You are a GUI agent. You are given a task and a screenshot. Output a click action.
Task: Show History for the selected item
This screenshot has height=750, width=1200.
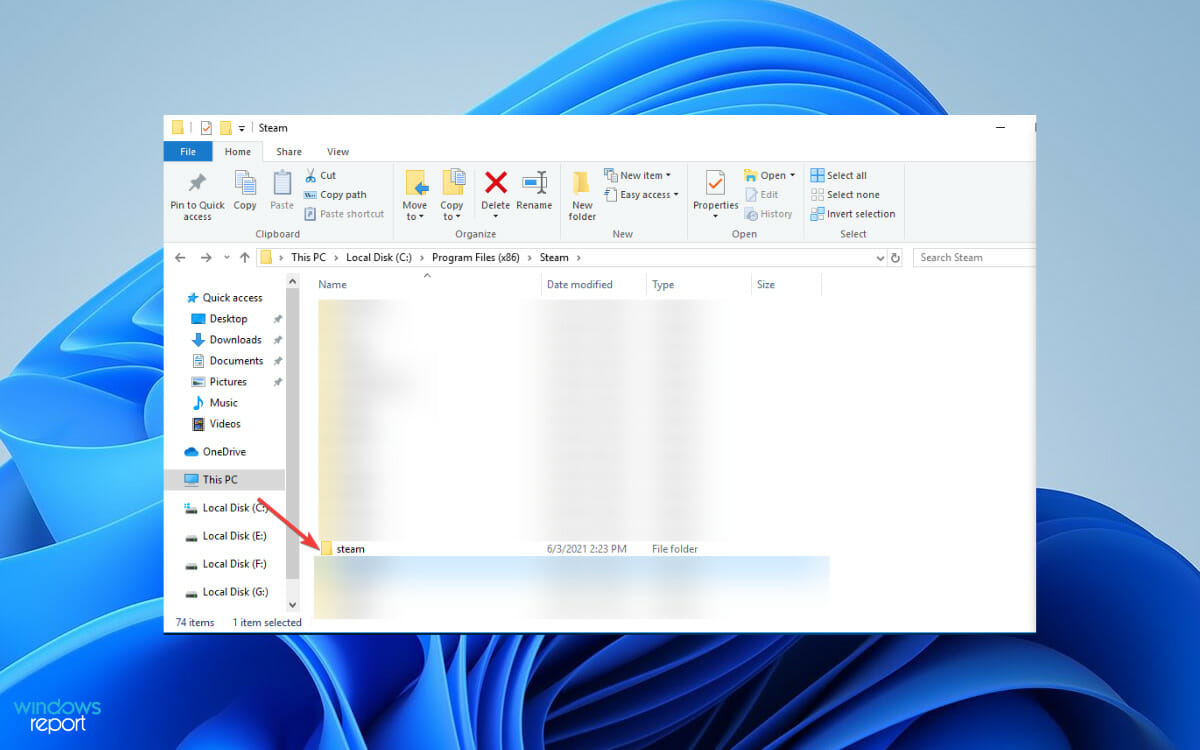point(769,214)
